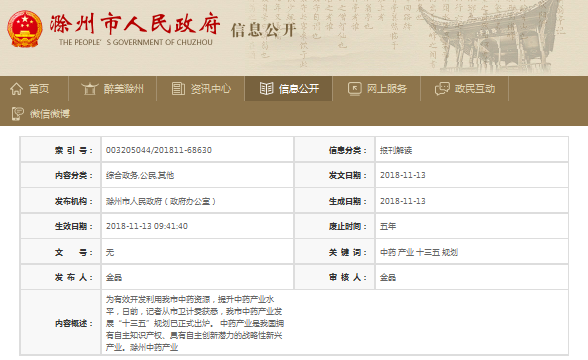The width and height of the screenshot is (588, 360).
Task: Click the 信息公开 header heading
Action: (x=264, y=30)
